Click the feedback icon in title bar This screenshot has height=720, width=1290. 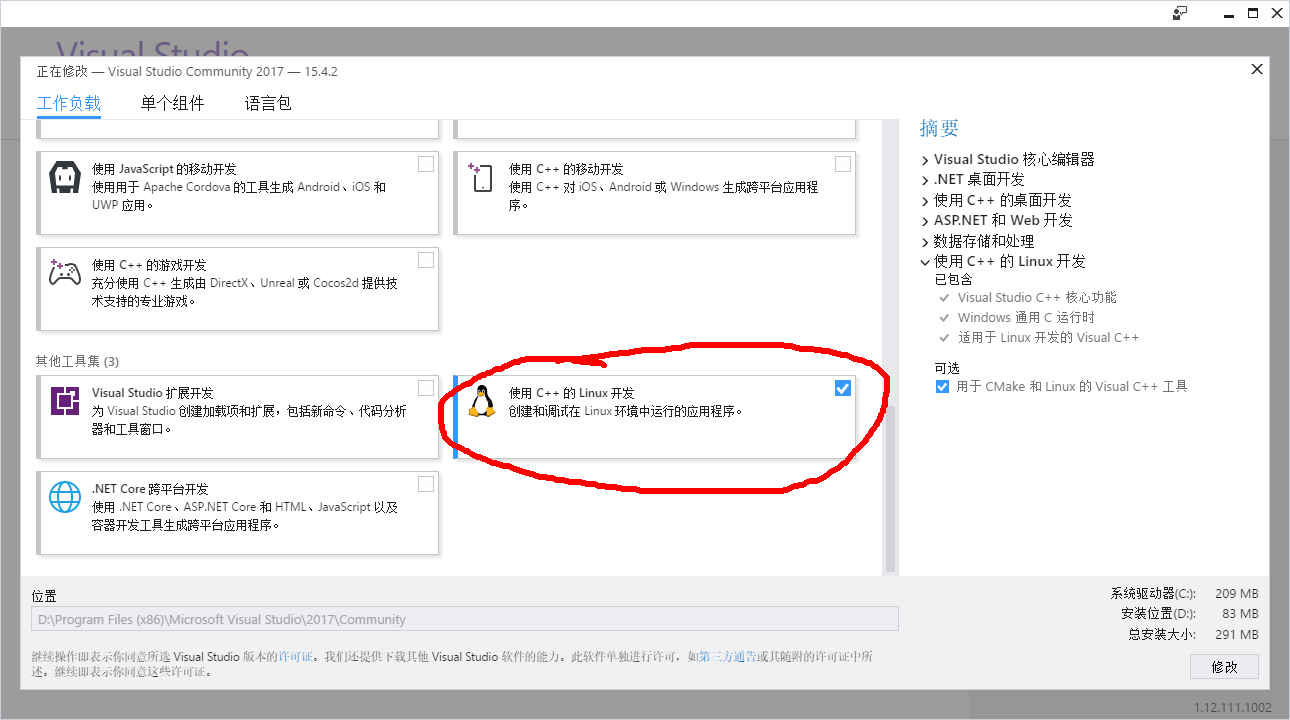coord(1181,13)
